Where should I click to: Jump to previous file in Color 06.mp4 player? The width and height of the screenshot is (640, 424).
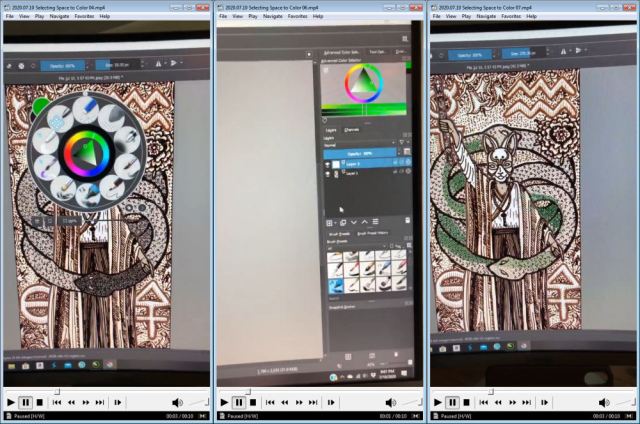[x=272, y=402]
